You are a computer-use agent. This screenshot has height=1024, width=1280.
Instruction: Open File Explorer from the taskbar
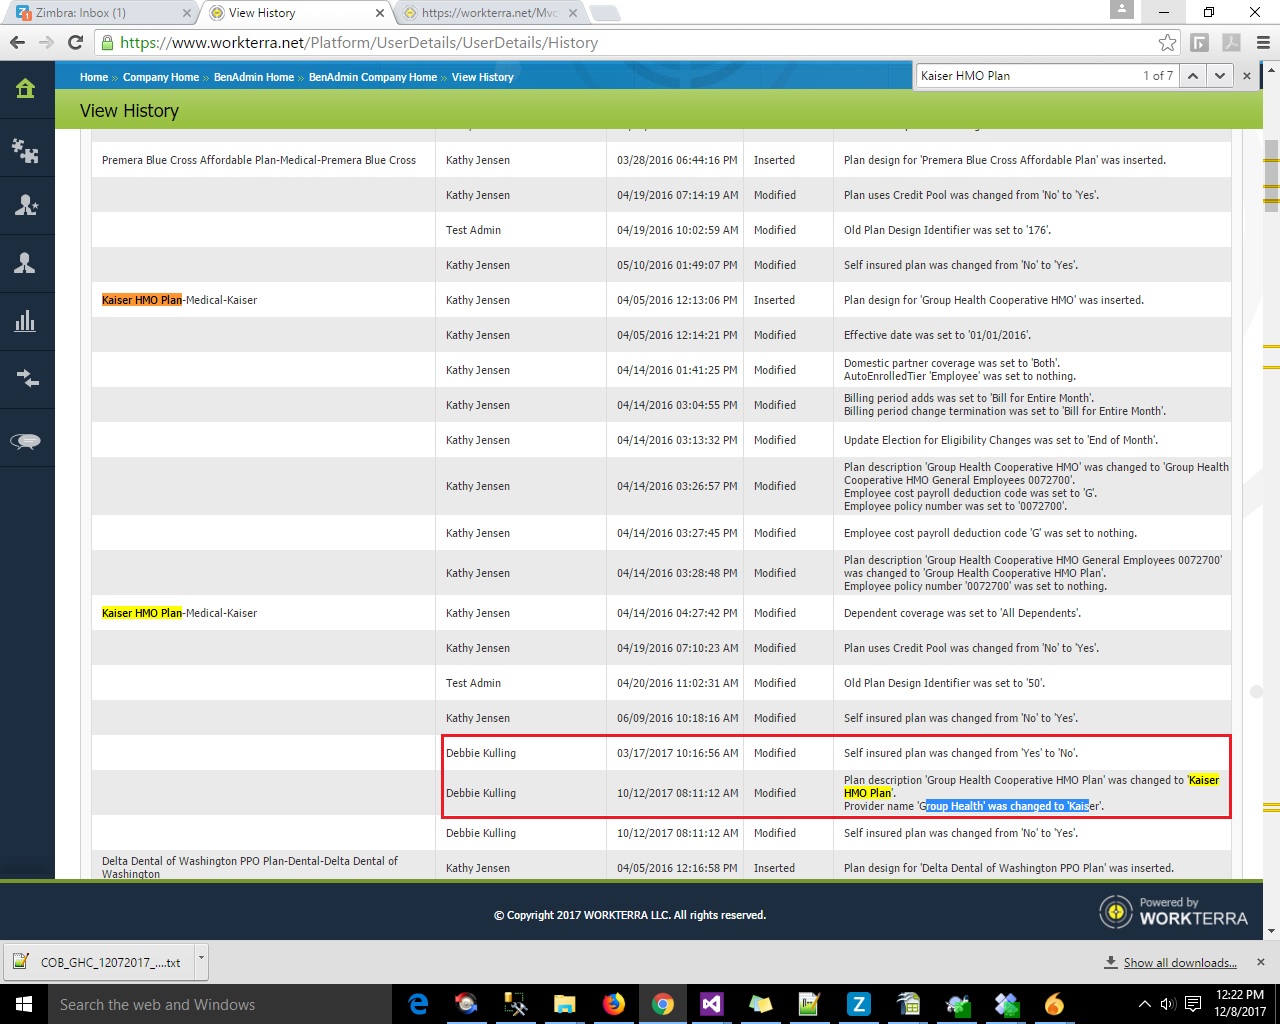point(564,1004)
